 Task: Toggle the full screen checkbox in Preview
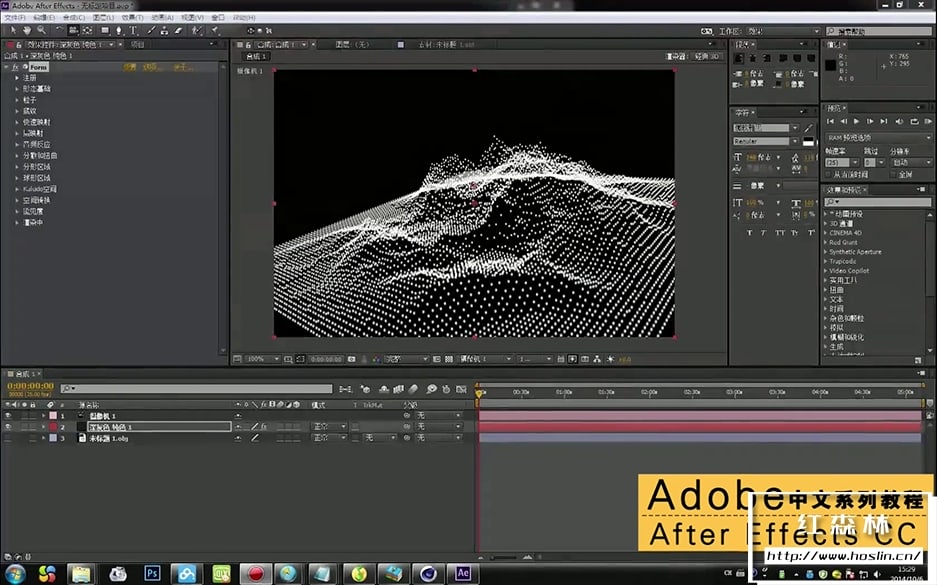tap(893, 174)
